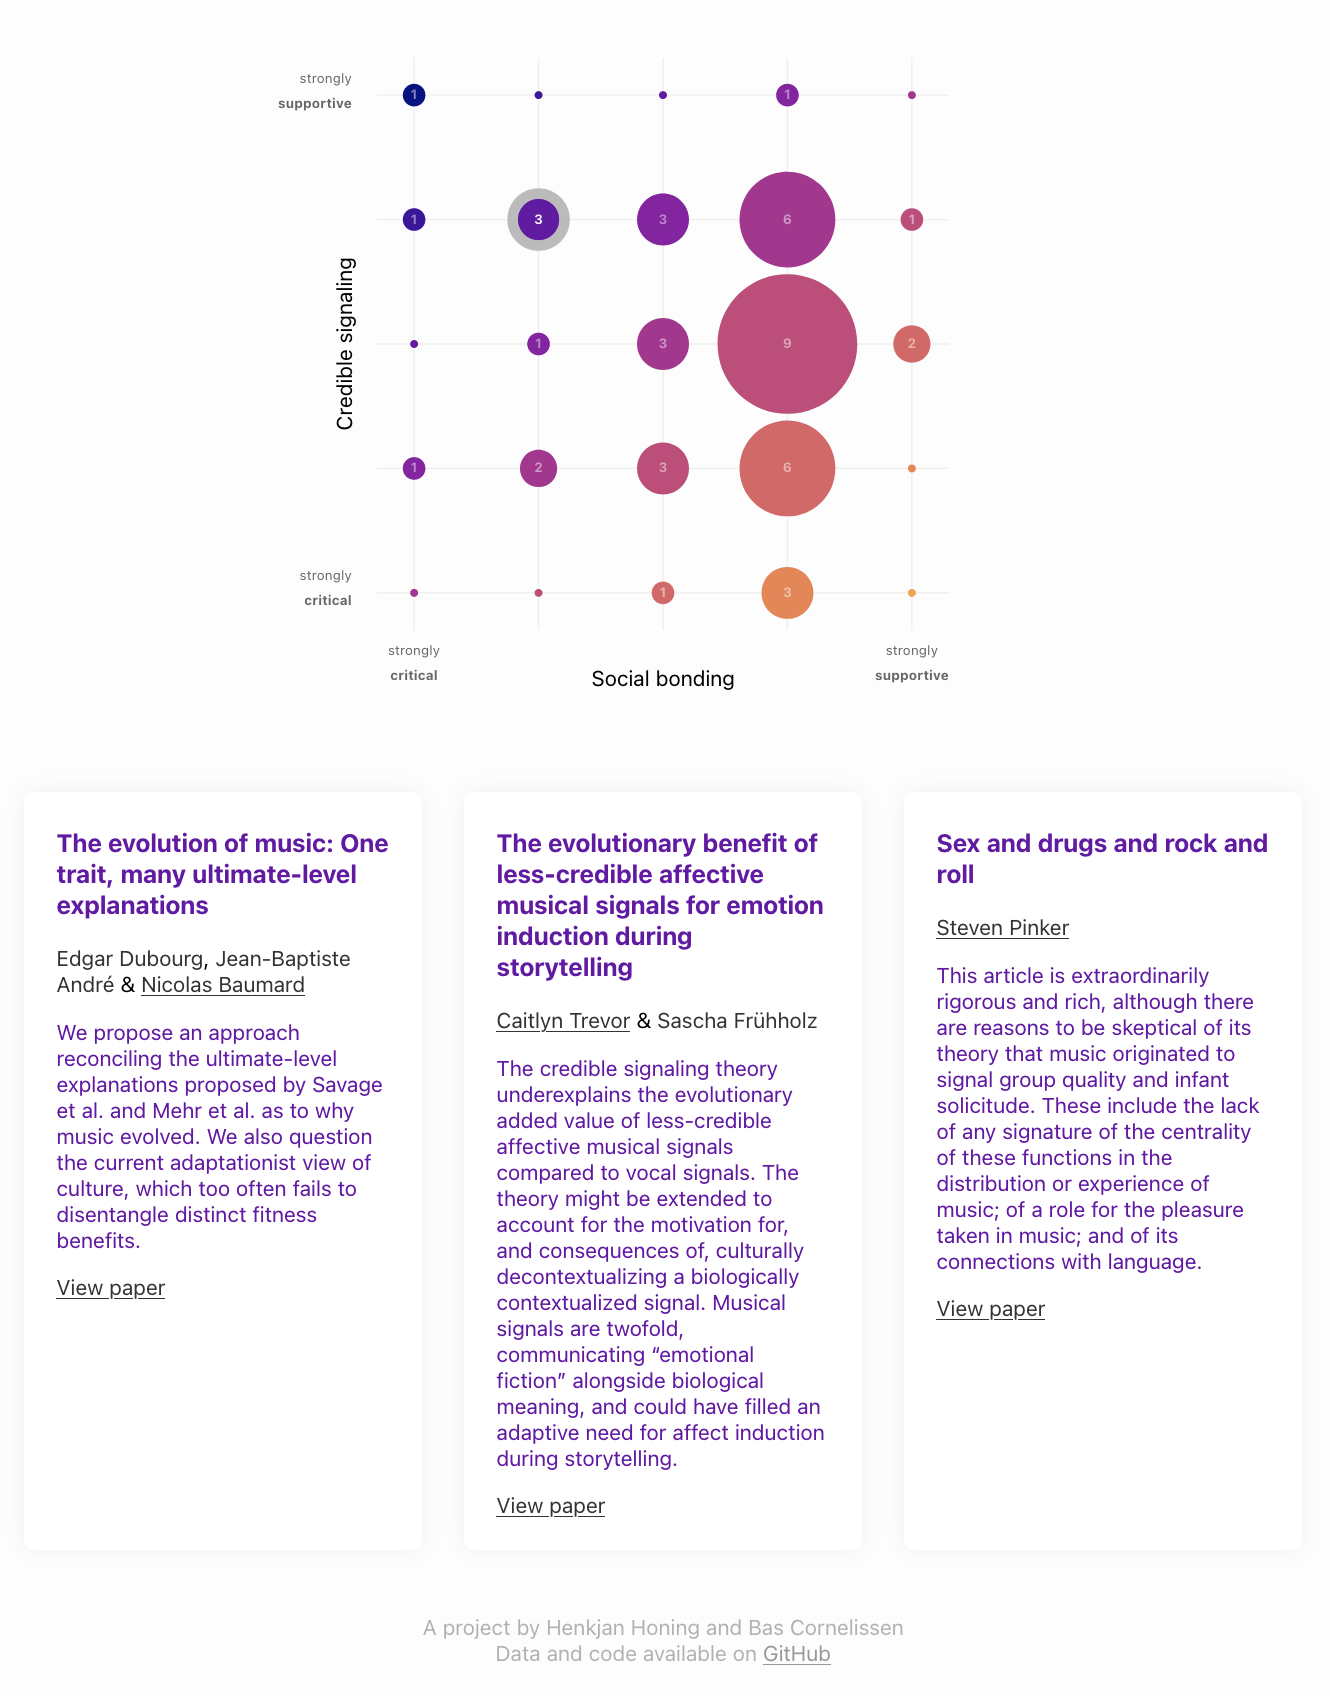This screenshot has width=1330, height=1696.
Task: Click the purple bubble labeled 2
Action: 538,467
